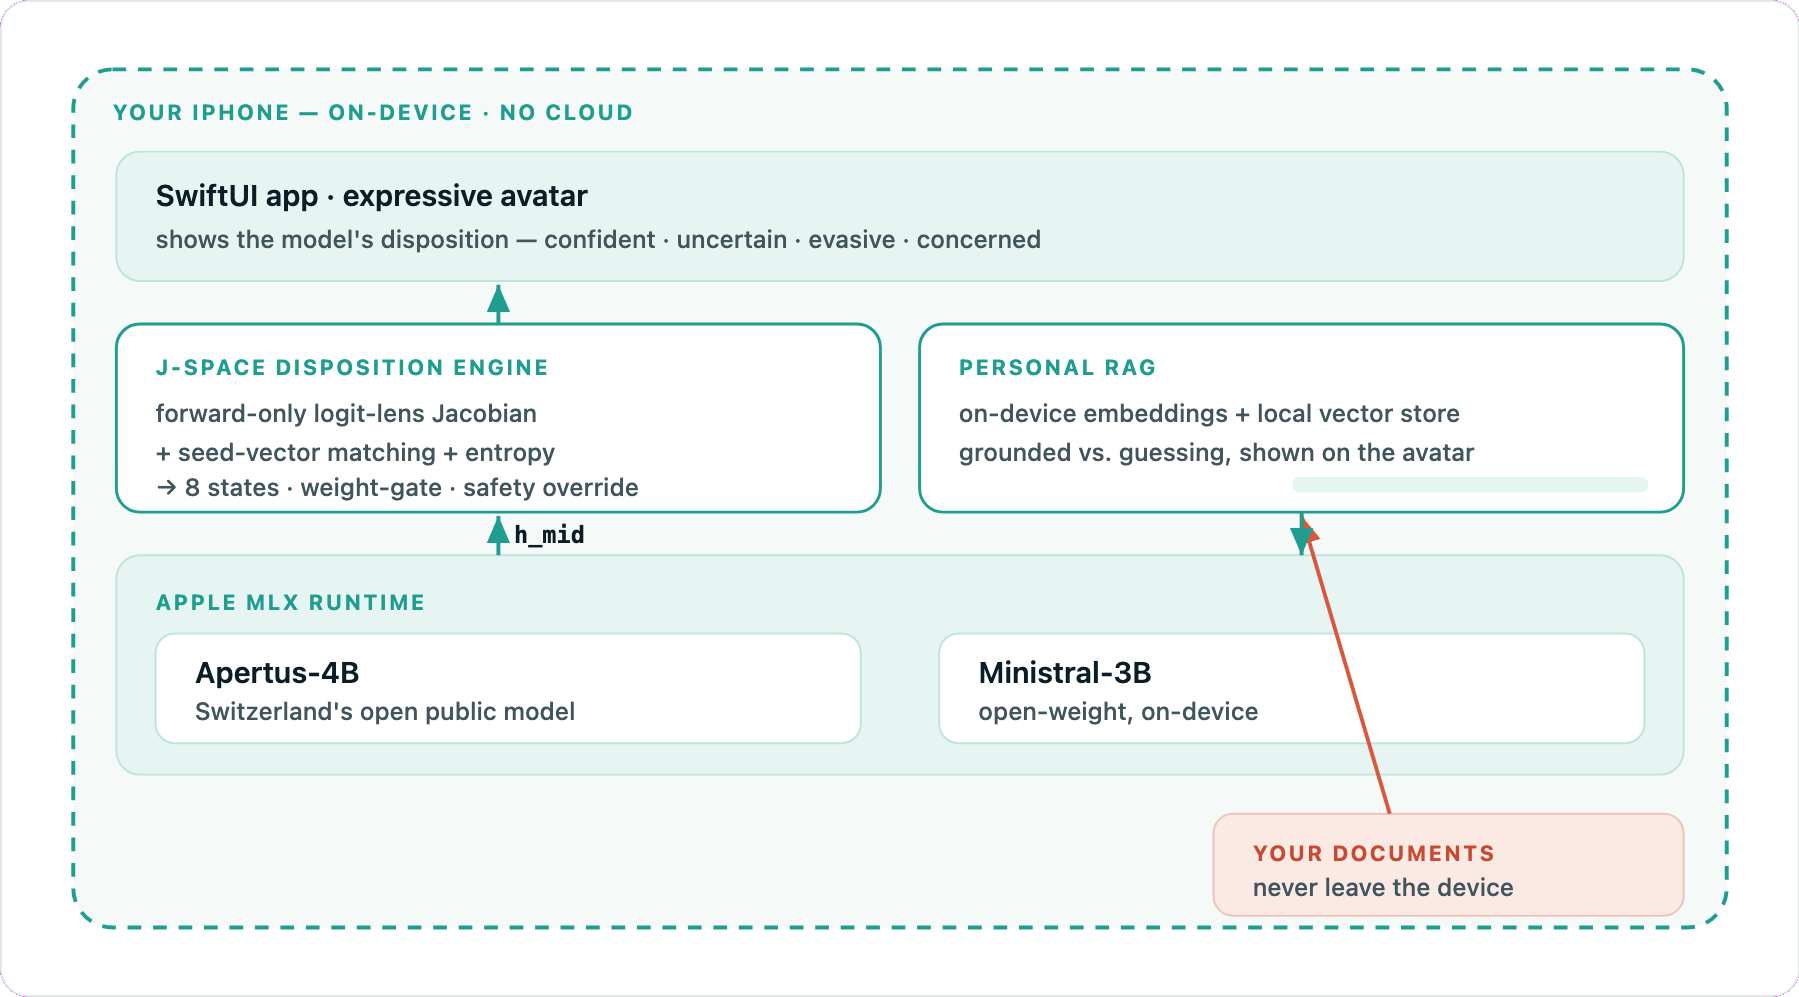This screenshot has width=1799, height=997.
Task: Click 'forward-only logit-lens Jacobian' text
Action: pyautogui.click(x=346, y=414)
